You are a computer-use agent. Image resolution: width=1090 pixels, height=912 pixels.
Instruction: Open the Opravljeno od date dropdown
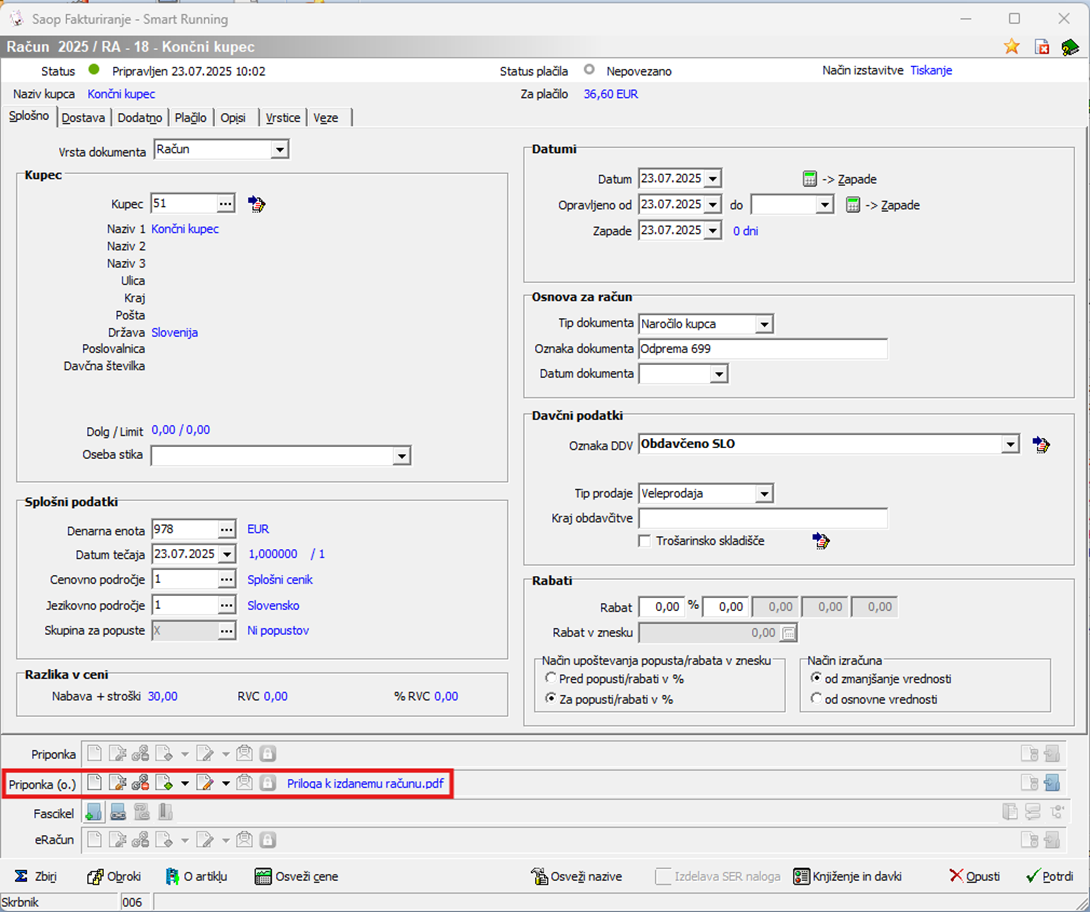pos(713,204)
